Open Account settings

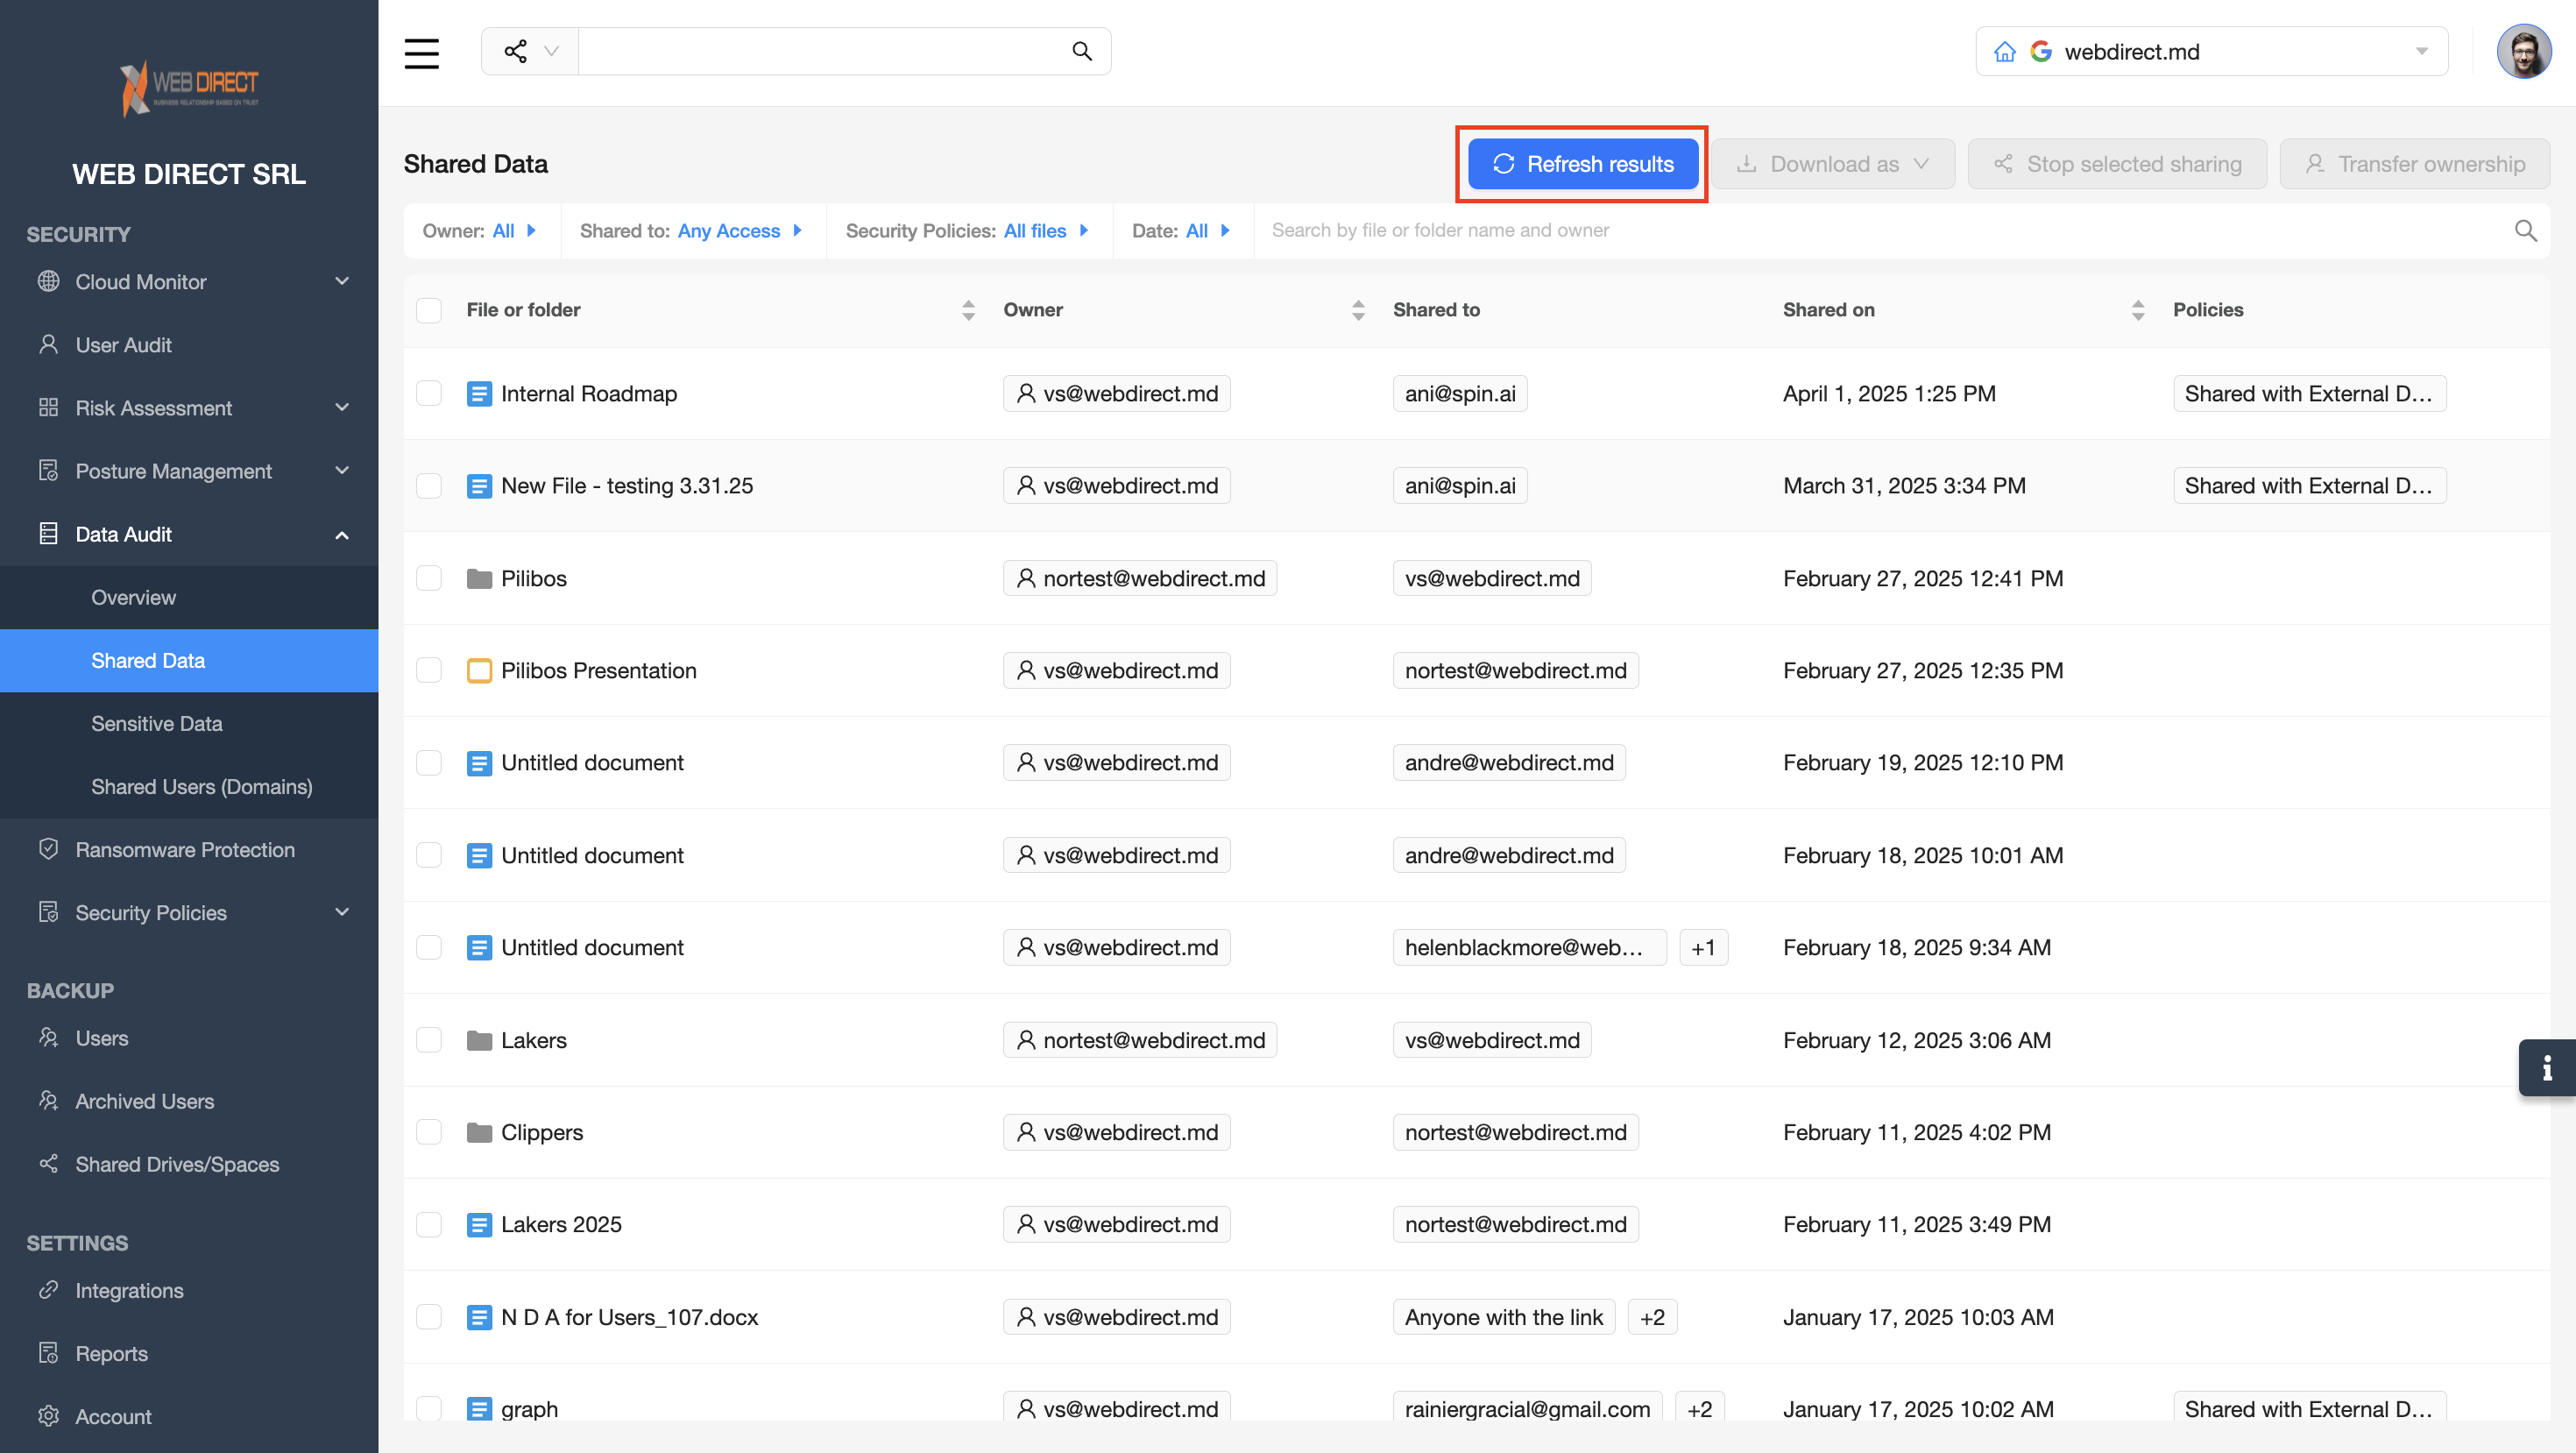[x=189, y=1416]
